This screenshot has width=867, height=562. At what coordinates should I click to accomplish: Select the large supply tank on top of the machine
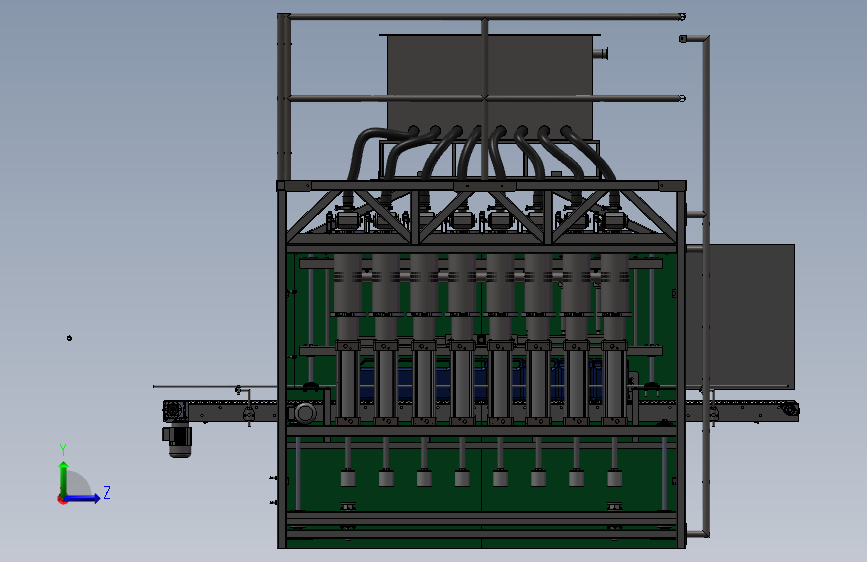[490, 87]
